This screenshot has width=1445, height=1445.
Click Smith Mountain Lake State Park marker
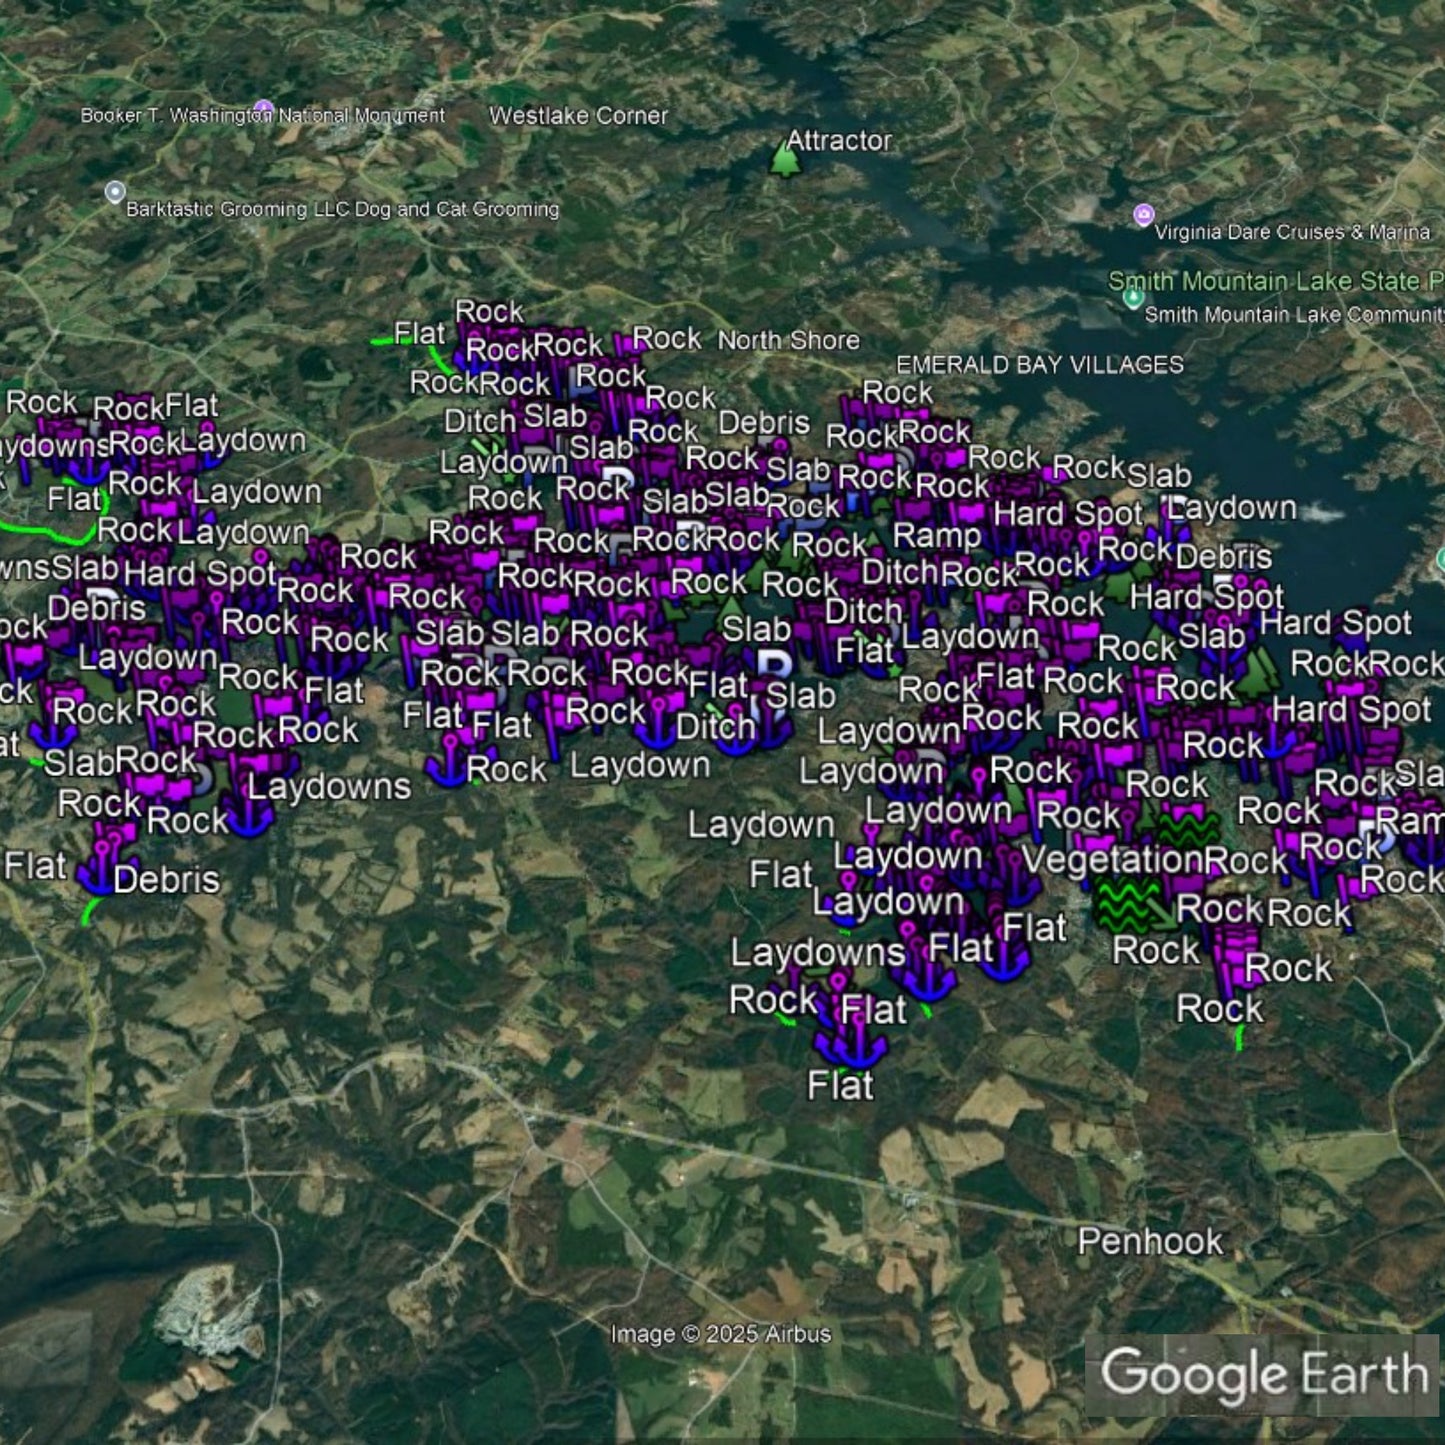pyautogui.click(x=1133, y=298)
